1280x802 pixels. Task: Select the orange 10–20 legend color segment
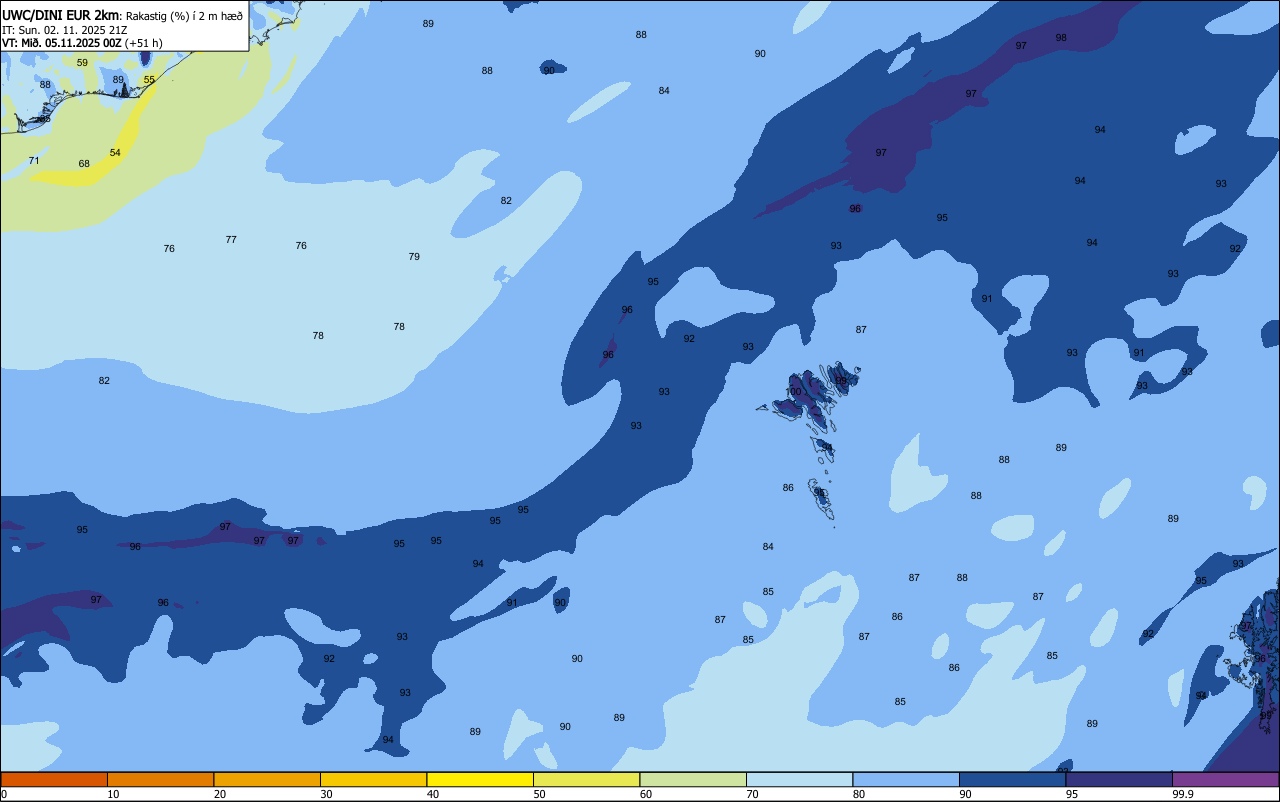tap(160, 779)
